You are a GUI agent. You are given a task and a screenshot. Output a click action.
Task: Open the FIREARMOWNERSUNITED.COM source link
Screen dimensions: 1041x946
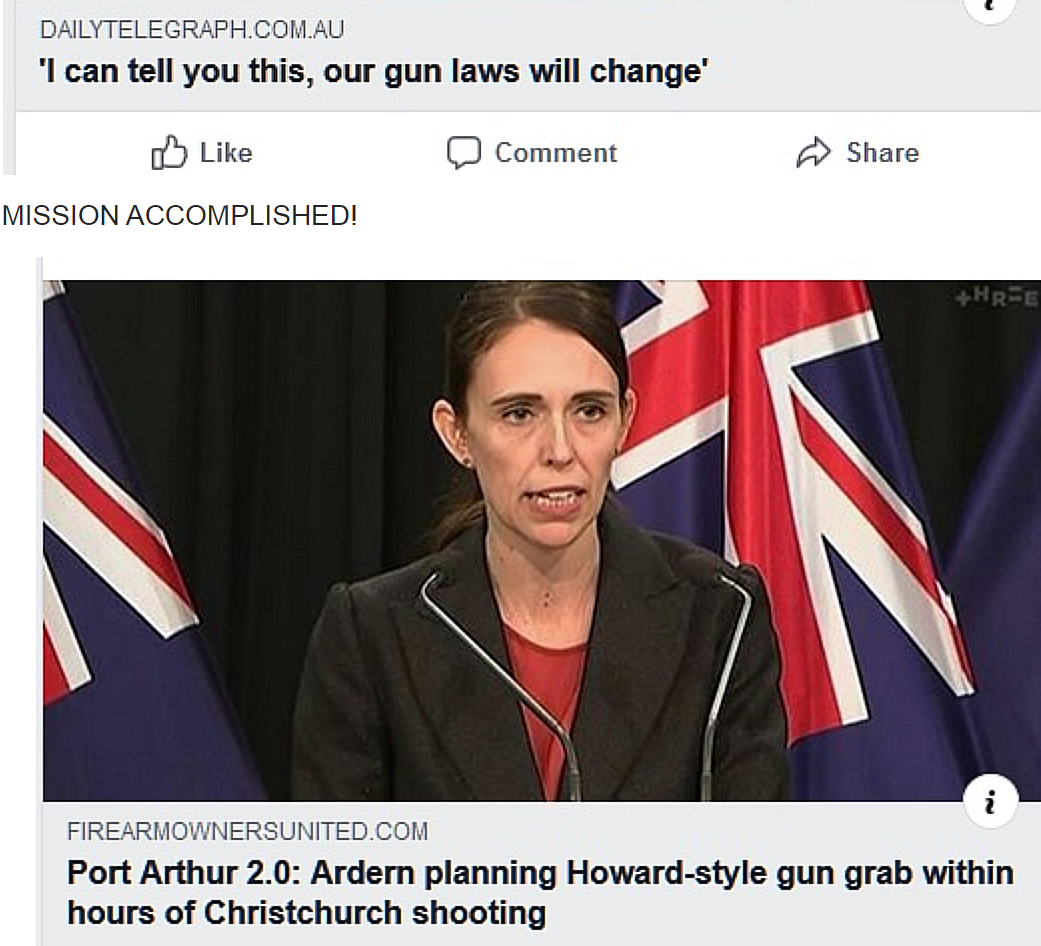tap(248, 831)
